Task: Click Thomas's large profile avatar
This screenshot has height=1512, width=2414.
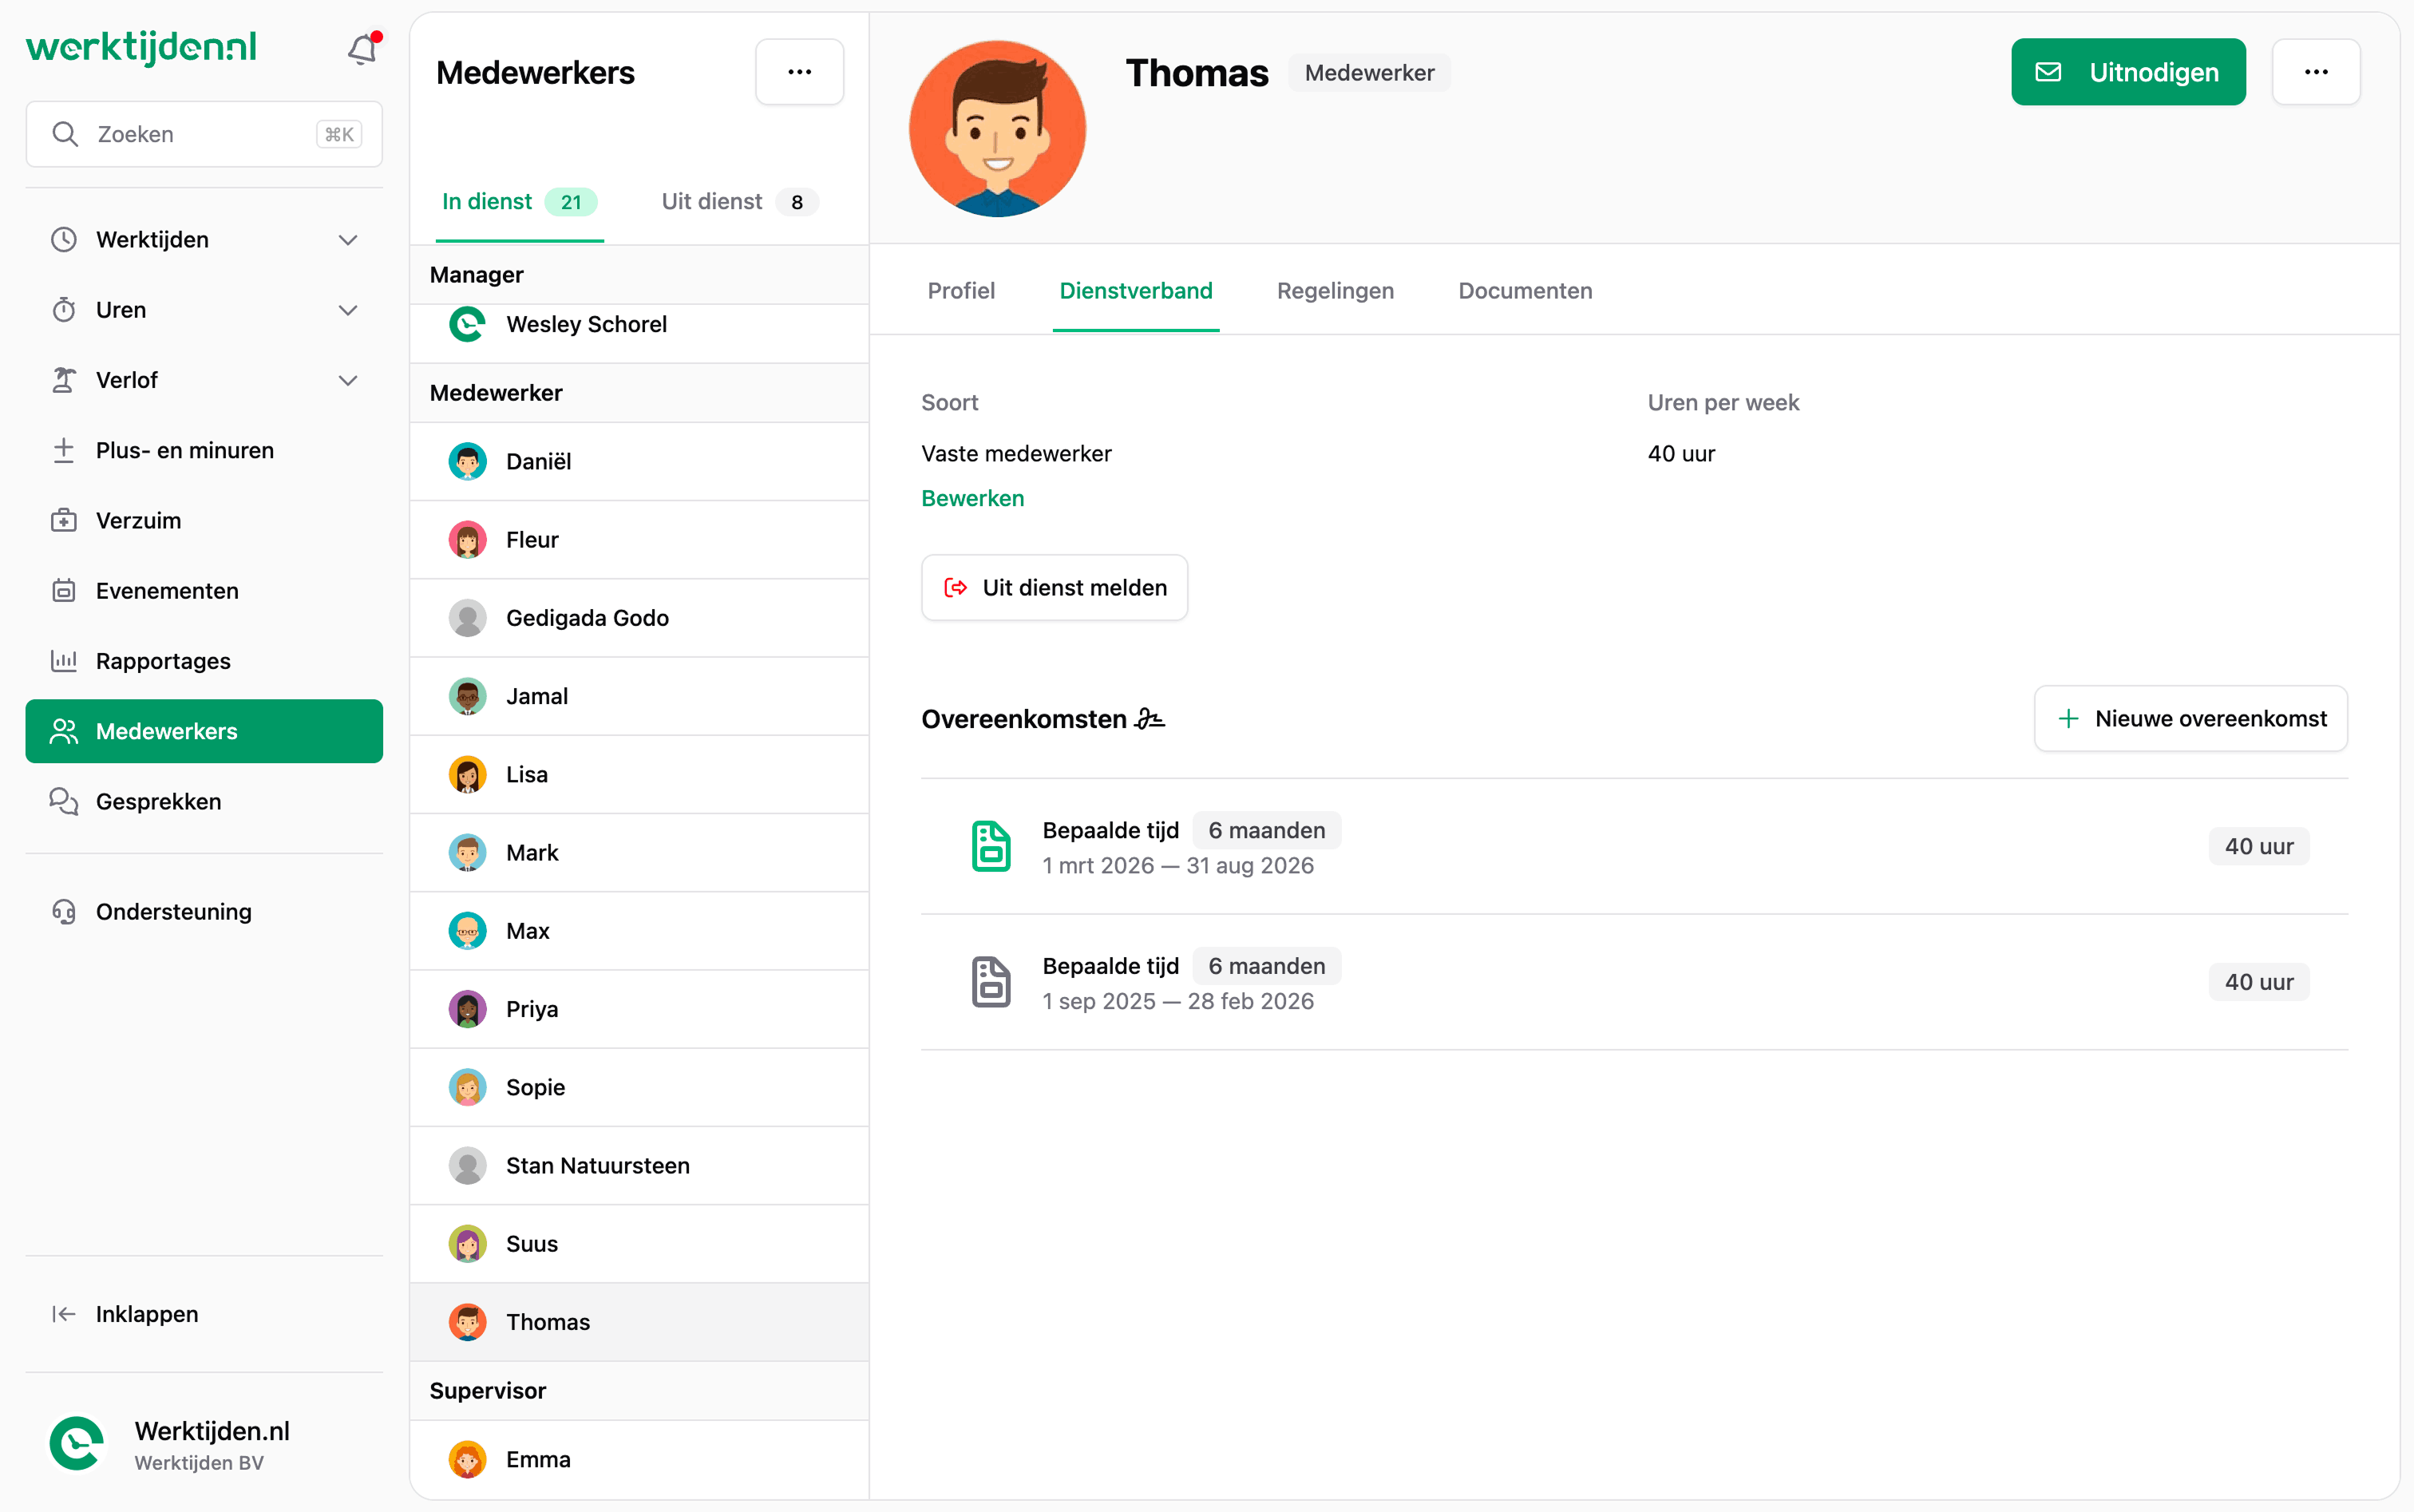Action: [997, 129]
